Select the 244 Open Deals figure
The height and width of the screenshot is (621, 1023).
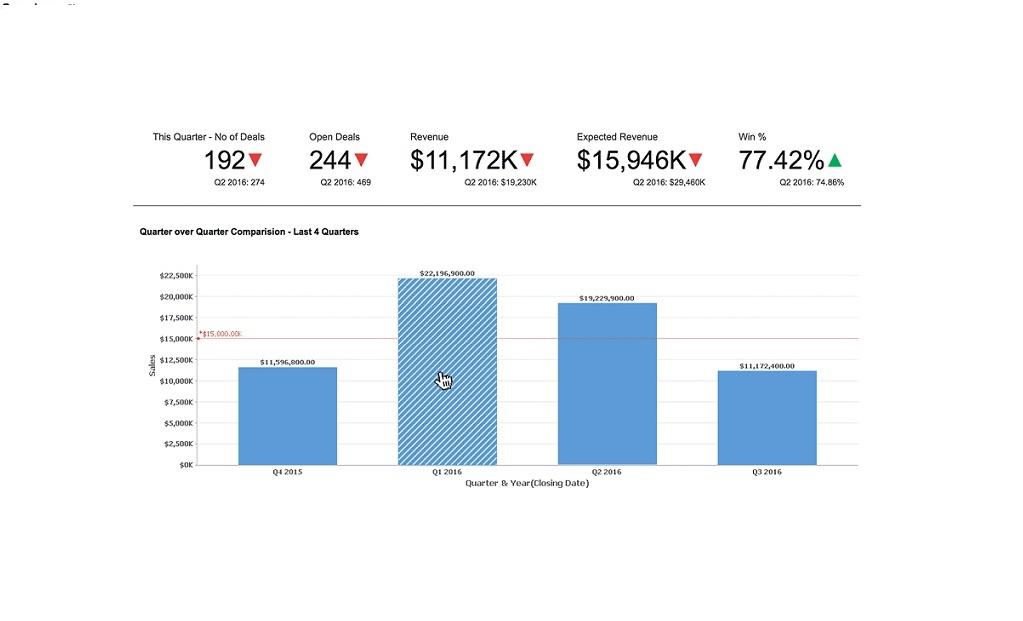click(330, 160)
